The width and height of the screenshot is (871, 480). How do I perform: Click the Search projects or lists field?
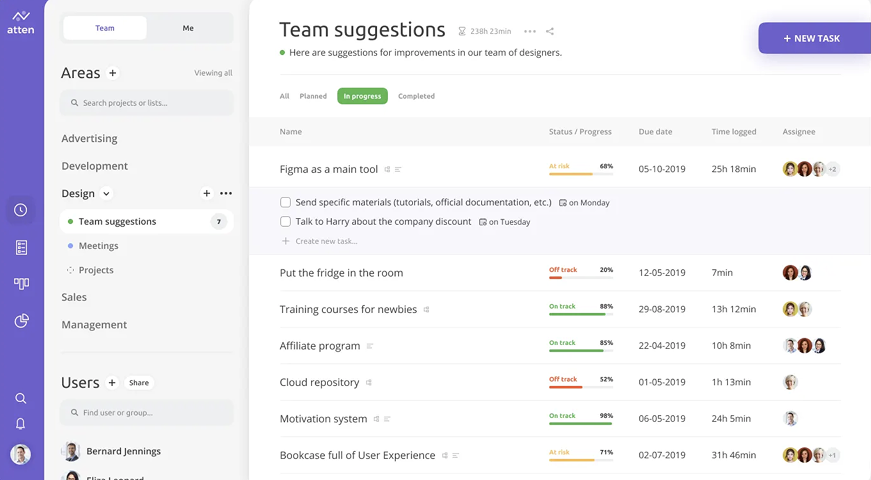click(x=147, y=103)
